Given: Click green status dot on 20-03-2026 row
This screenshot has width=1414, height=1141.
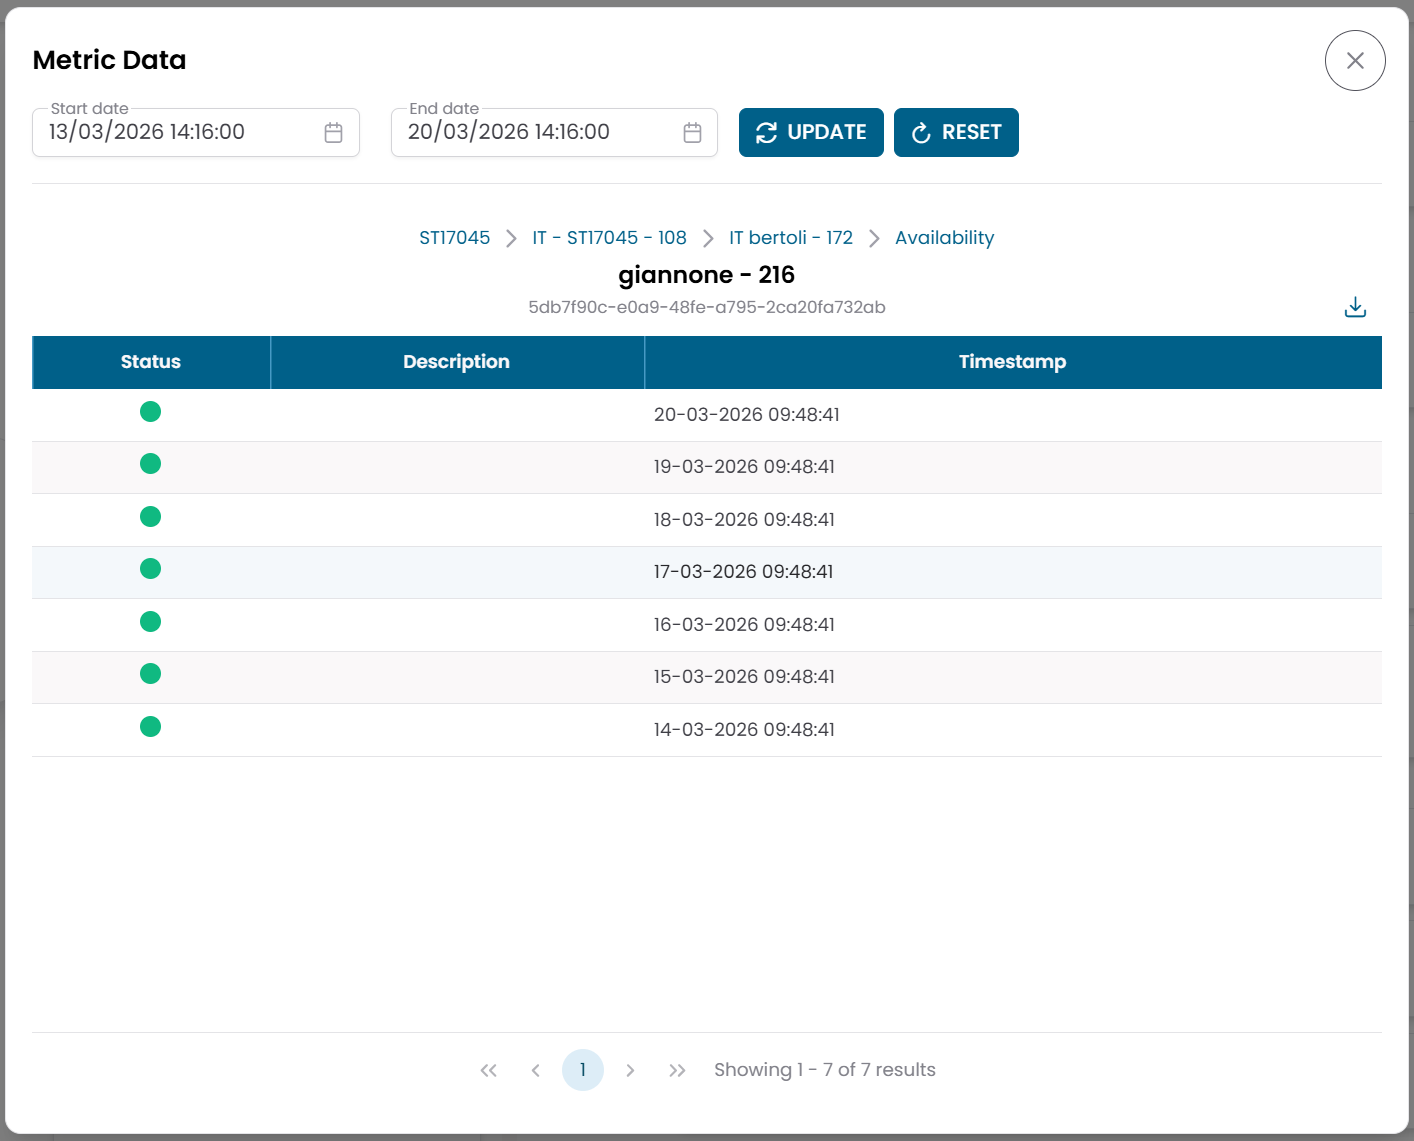Looking at the screenshot, I should coord(150,411).
